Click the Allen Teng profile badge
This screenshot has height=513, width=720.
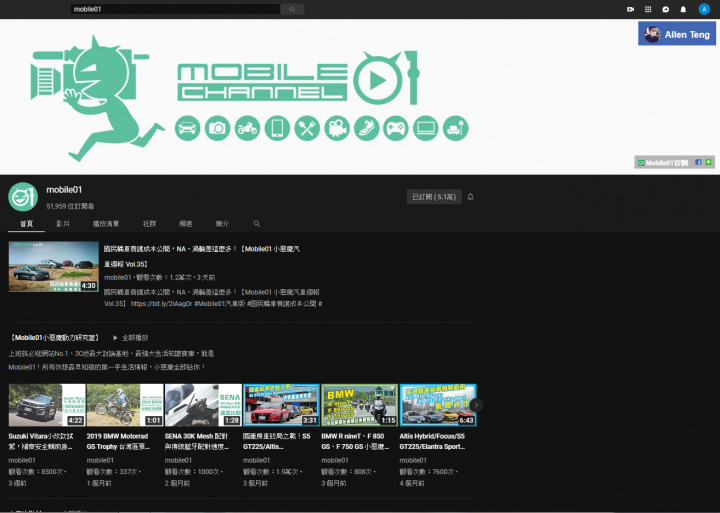[676, 34]
